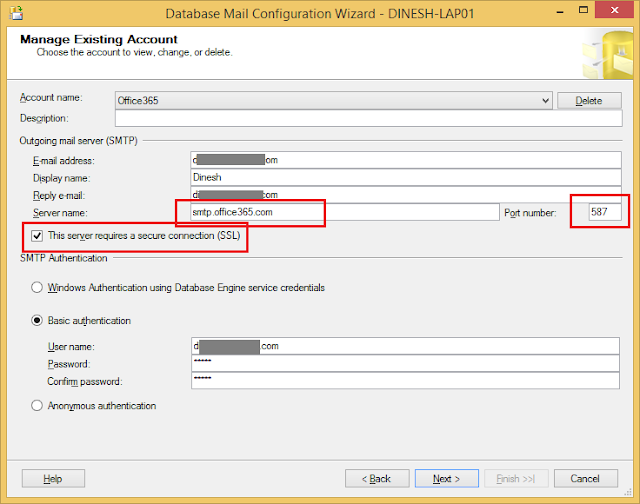This screenshot has height=504, width=640.
Task: Open Help for this wizard page
Action: tap(53, 479)
